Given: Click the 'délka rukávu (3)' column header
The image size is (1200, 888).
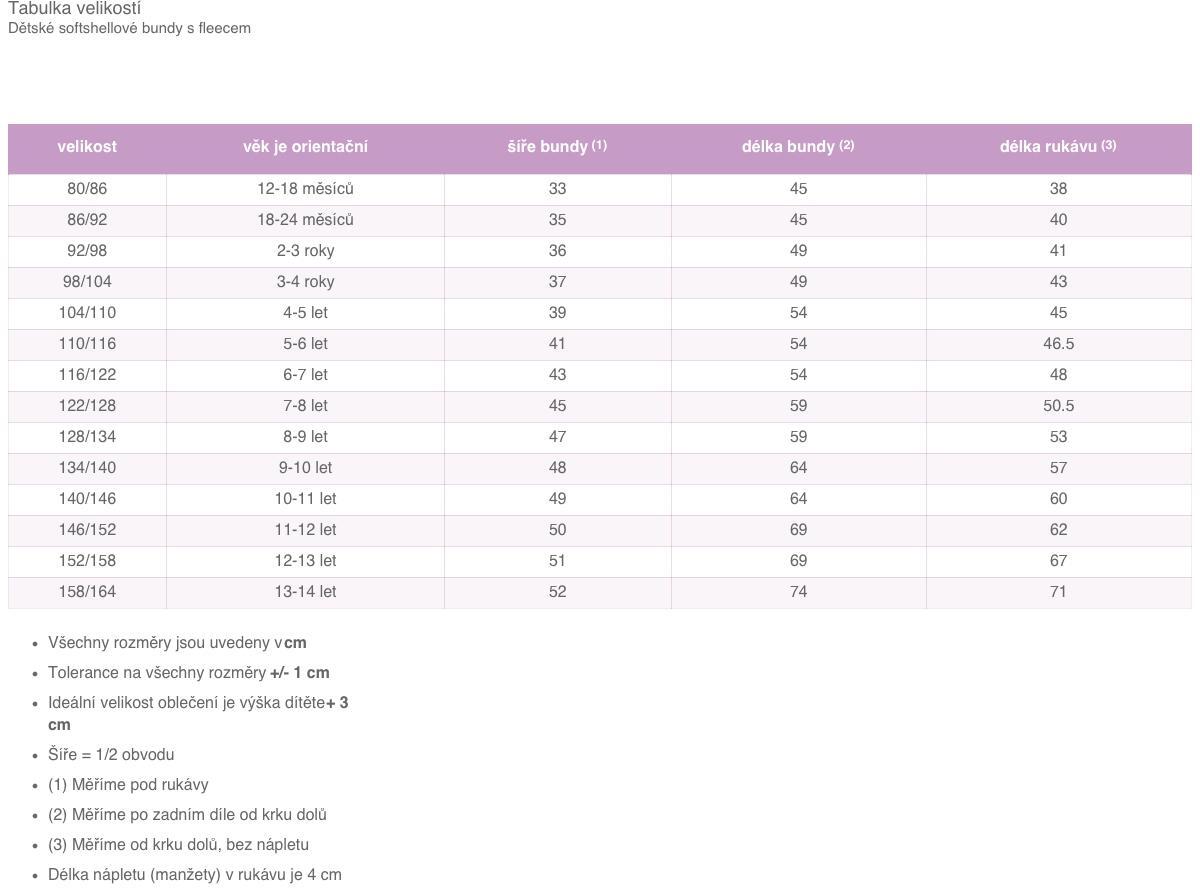Looking at the screenshot, I should pyautogui.click(x=1058, y=147).
